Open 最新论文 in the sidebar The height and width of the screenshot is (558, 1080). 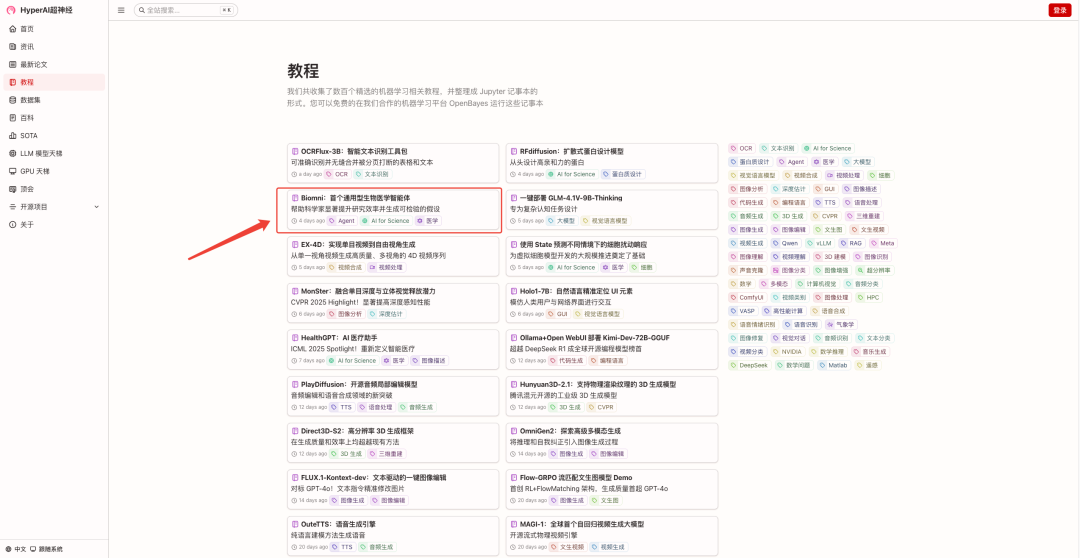pyautogui.click(x=54, y=65)
